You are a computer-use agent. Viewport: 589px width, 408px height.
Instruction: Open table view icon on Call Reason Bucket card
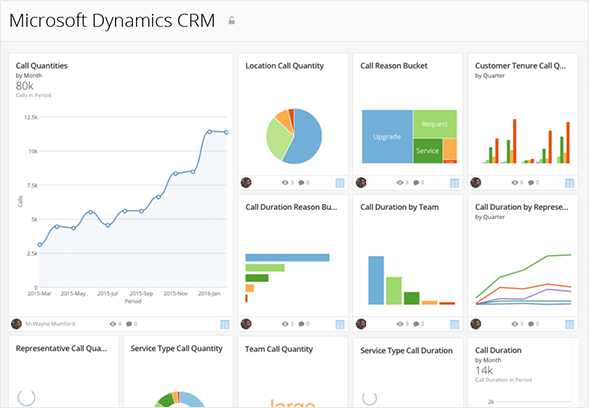coord(455,183)
